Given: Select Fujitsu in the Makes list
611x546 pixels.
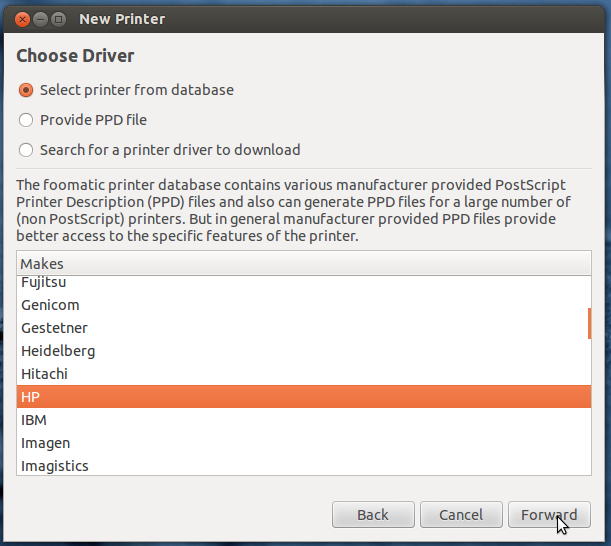Looking at the screenshot, I should click(304, 282).
